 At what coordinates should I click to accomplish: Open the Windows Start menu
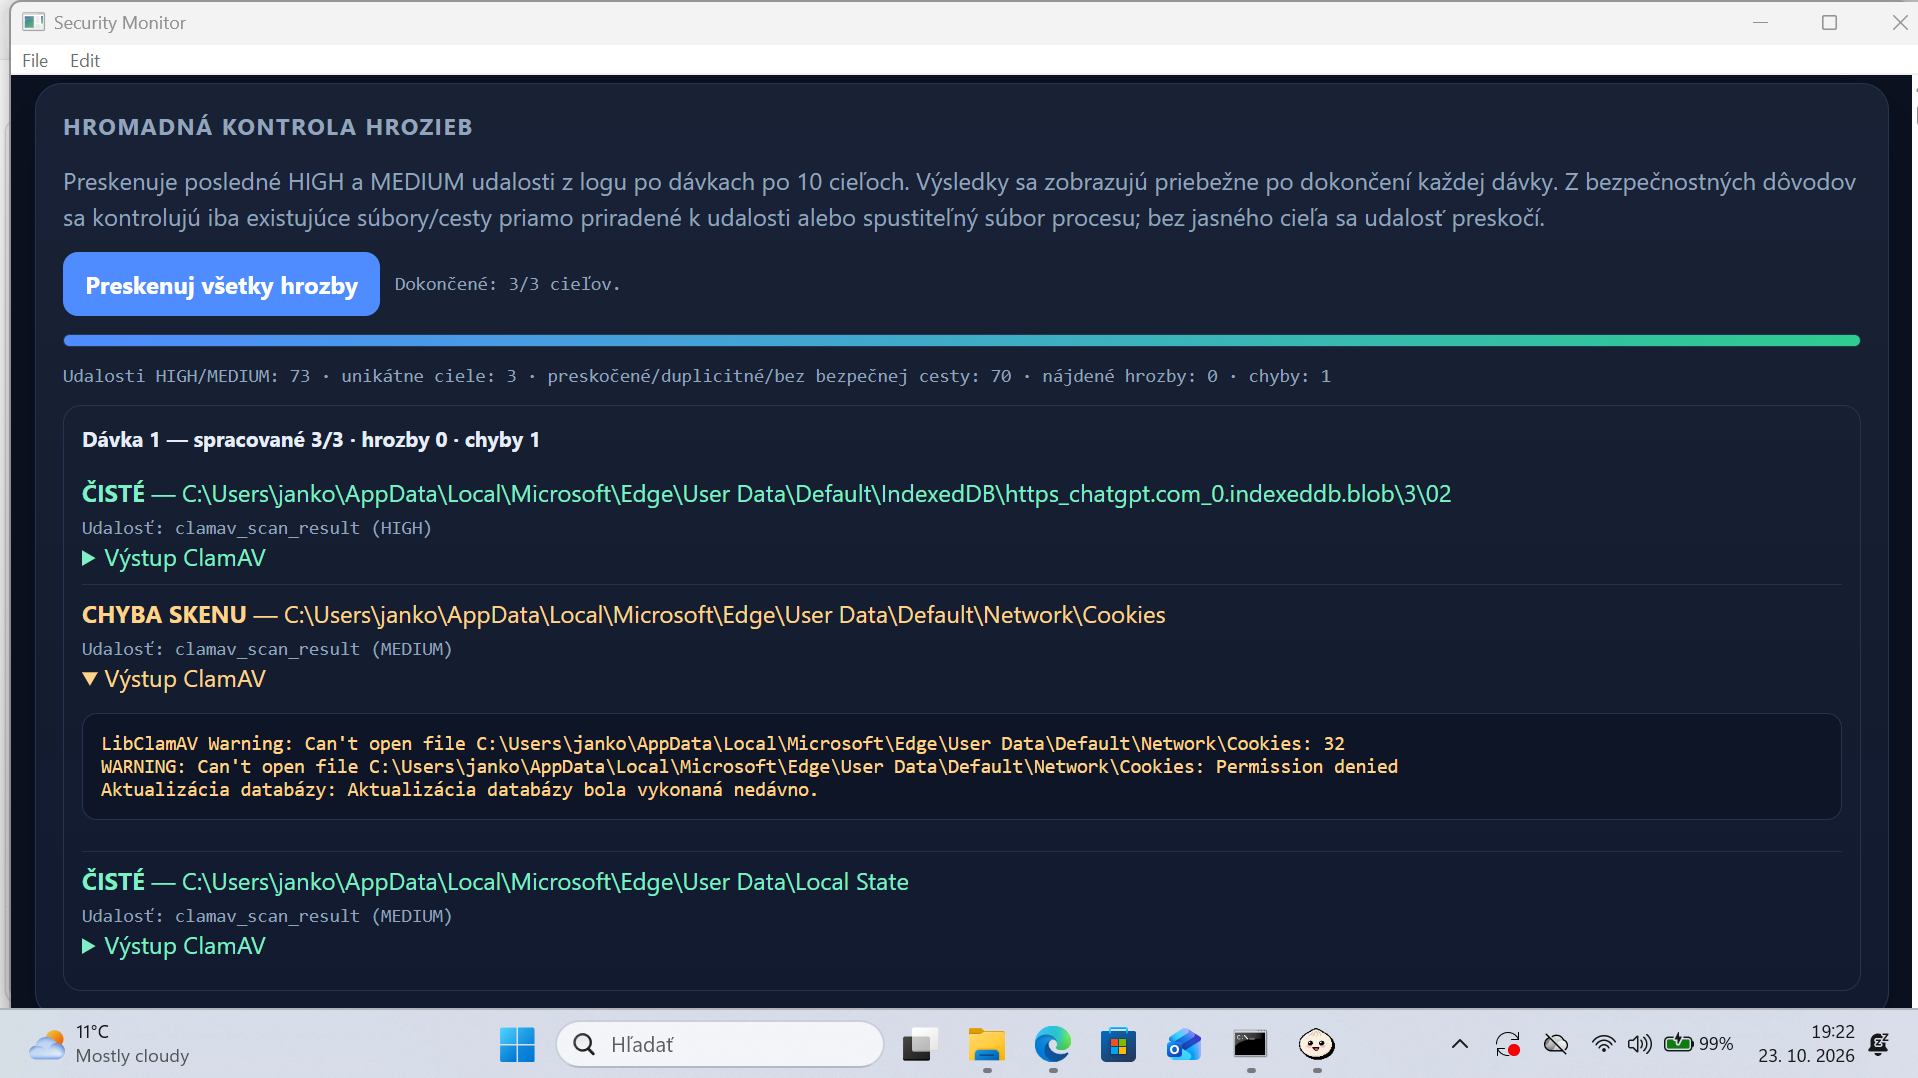coord(517,1045)
